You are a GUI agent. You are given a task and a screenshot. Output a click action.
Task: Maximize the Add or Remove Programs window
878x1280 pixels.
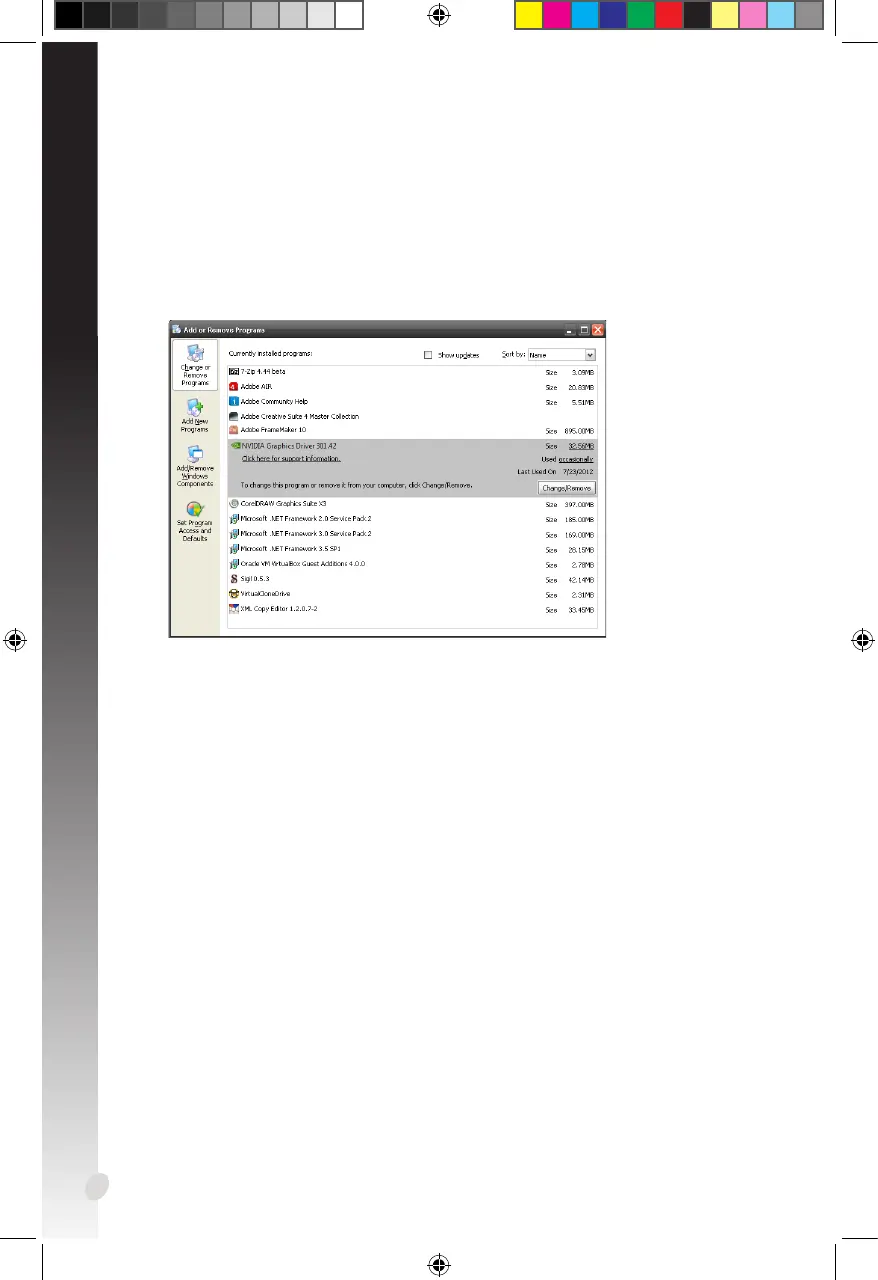584,329
